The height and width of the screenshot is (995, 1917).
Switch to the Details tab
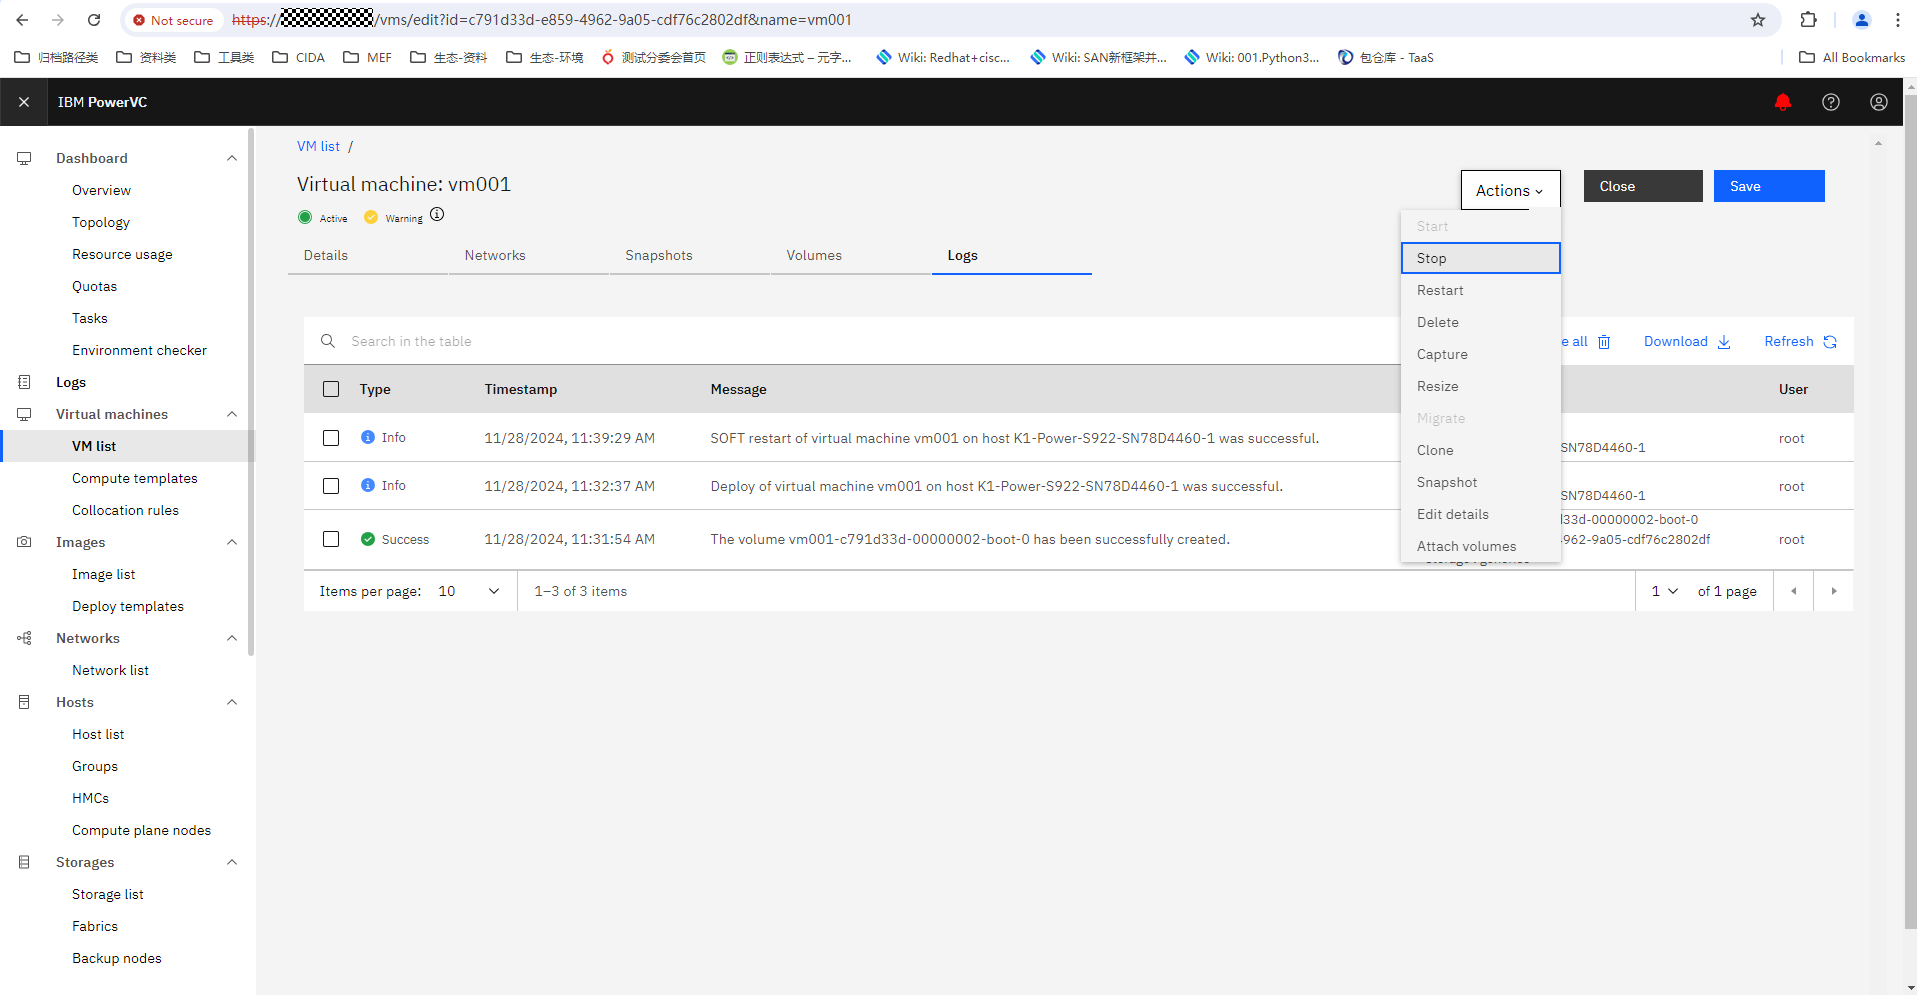tap(368, 255)
